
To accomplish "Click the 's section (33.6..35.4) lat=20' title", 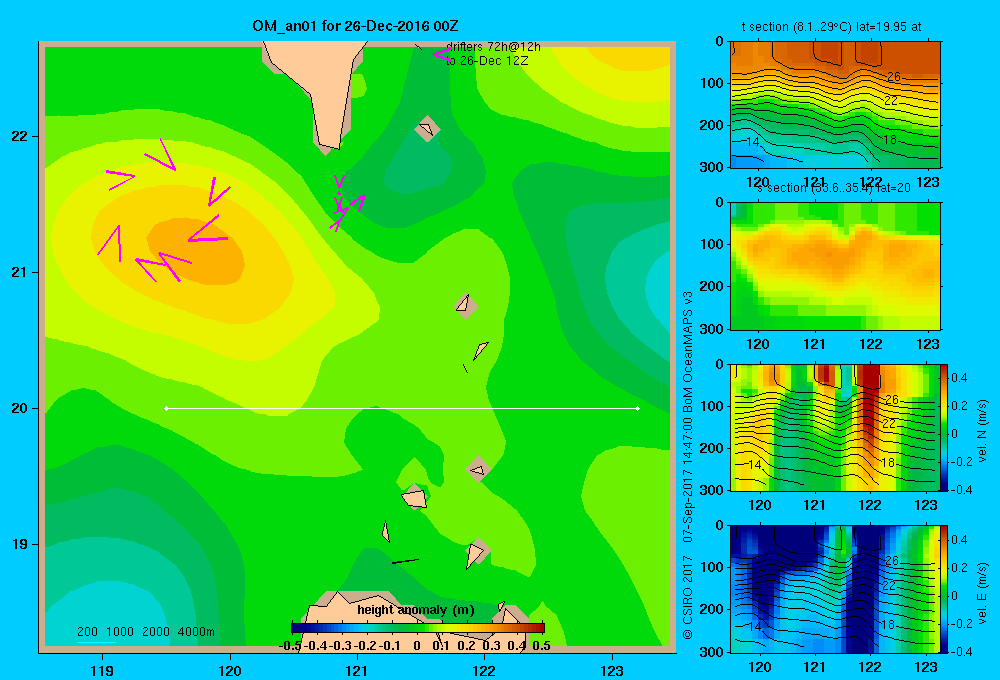I will click(834, 188).
